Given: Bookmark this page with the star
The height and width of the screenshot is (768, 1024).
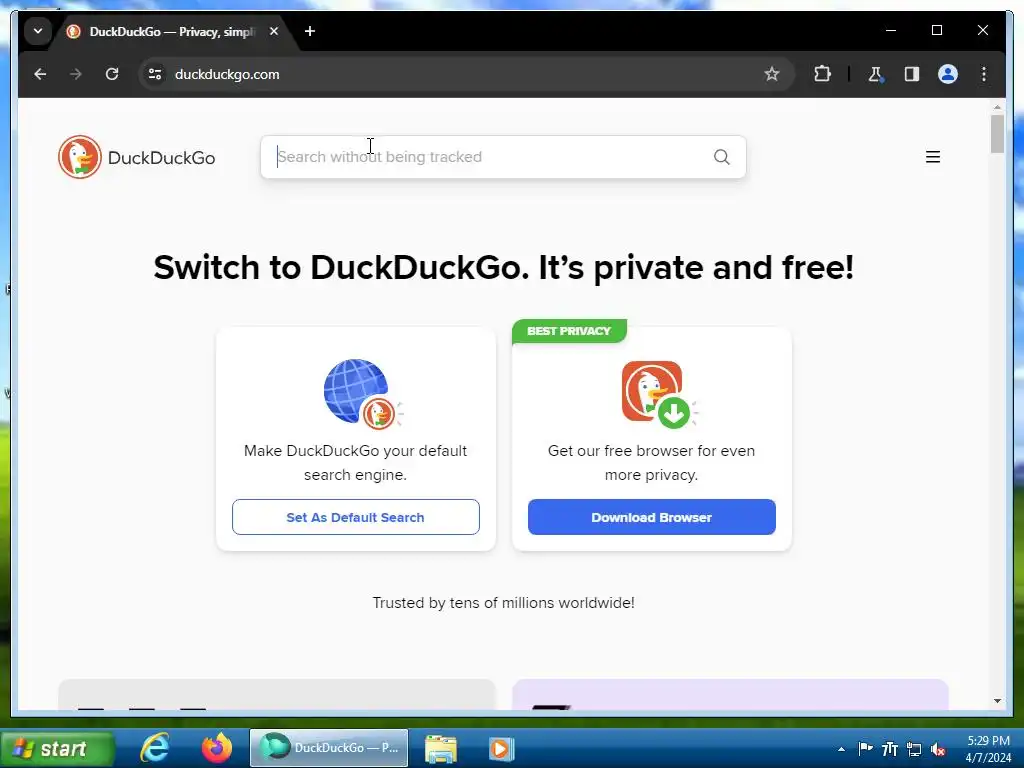Looking at the screenshot, I should coord(772,74).
